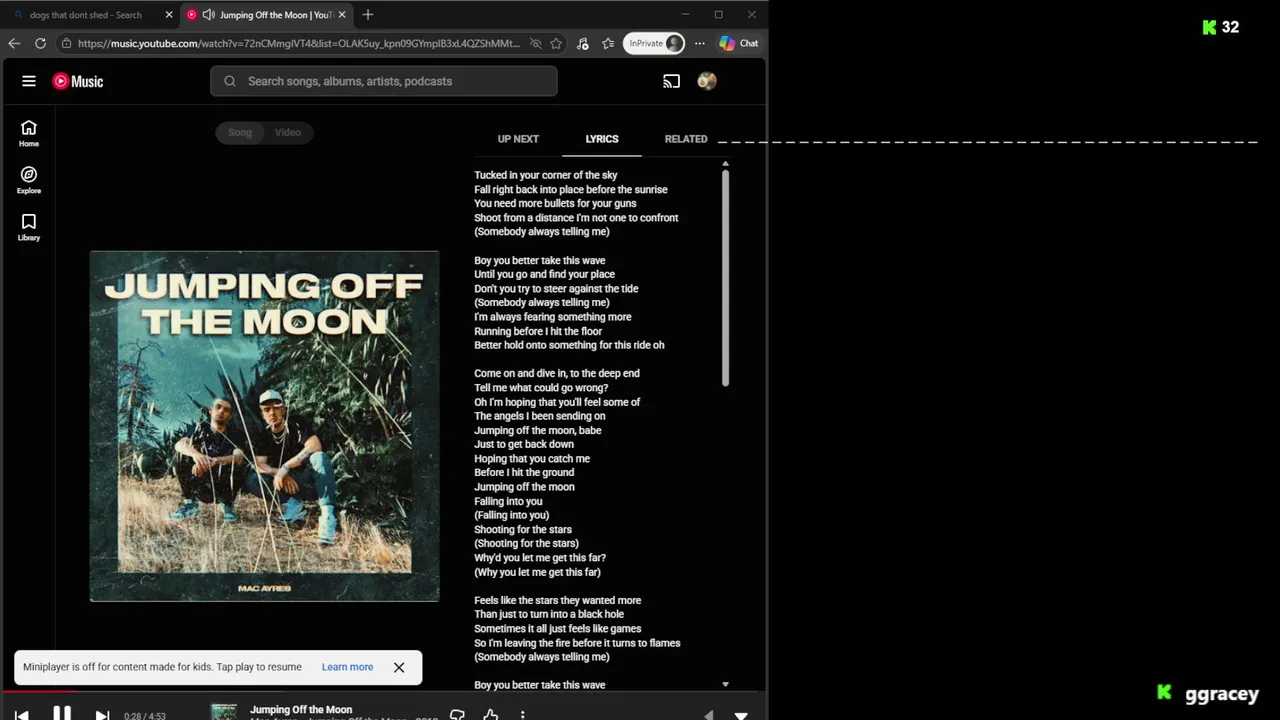Screen dimensions: 1280x720
Task: Open the player's three-dot more menu
Action: [x=522, y=714]
